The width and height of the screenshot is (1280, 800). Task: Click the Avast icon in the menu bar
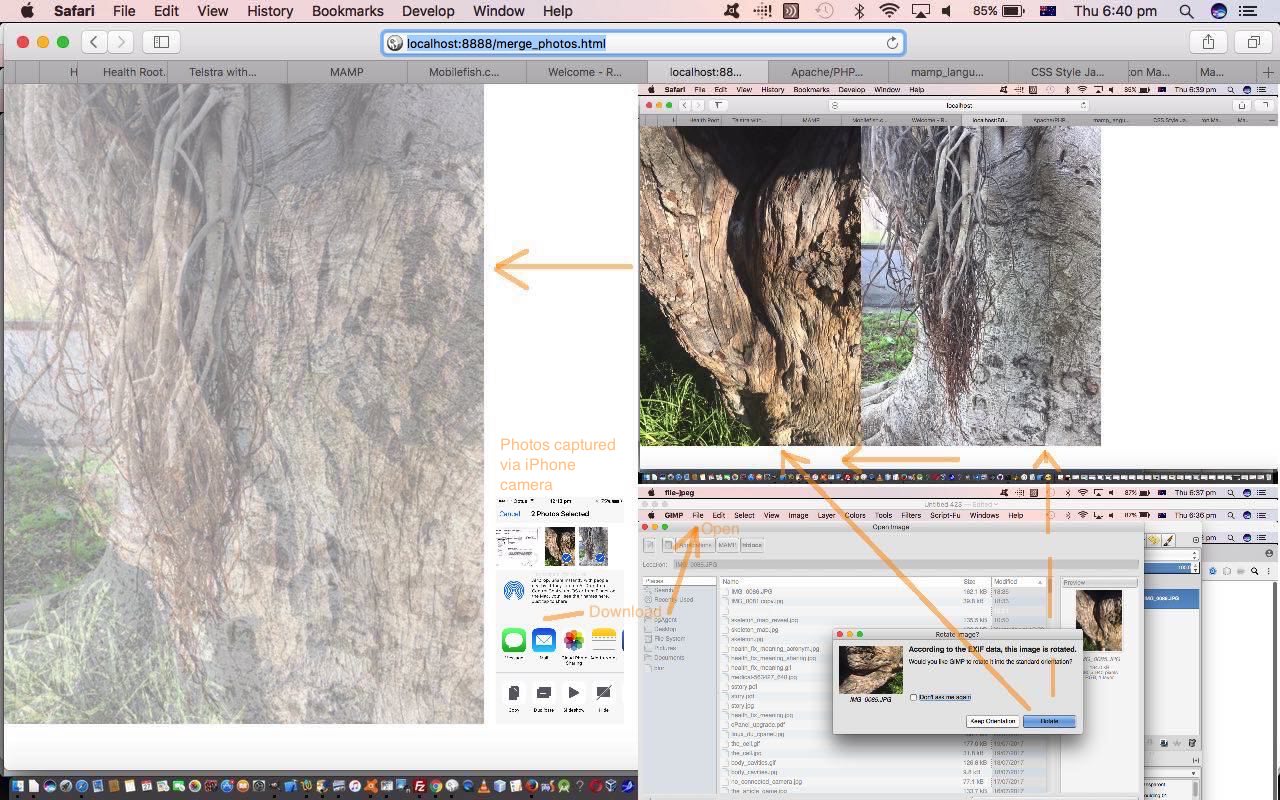click(x=734, y=11)
